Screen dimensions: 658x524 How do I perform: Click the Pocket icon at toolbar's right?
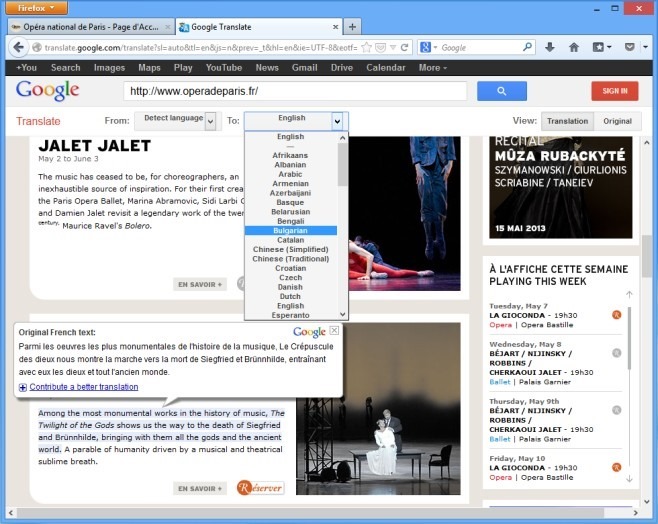coord(629,47)
